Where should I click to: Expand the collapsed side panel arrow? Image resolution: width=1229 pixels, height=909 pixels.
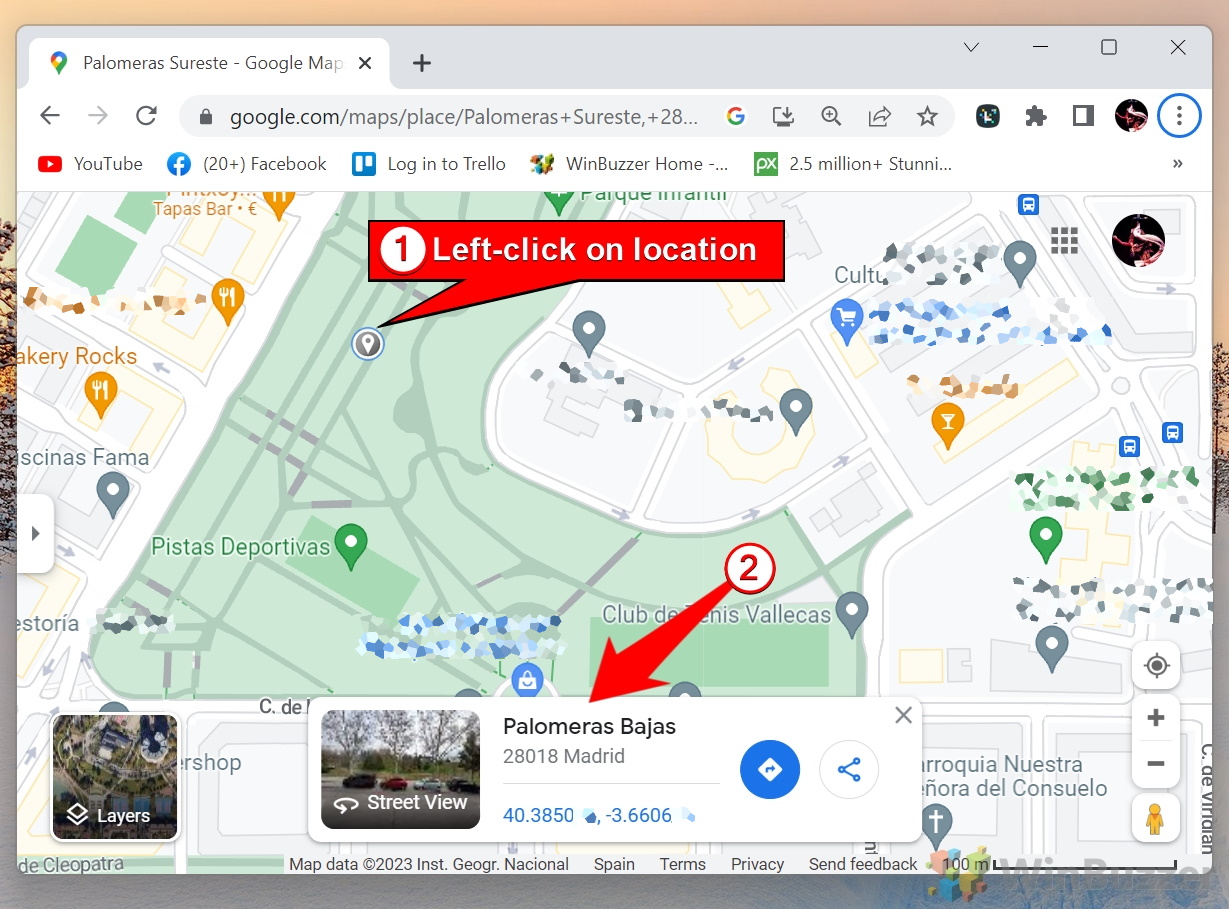click(35, 533)
